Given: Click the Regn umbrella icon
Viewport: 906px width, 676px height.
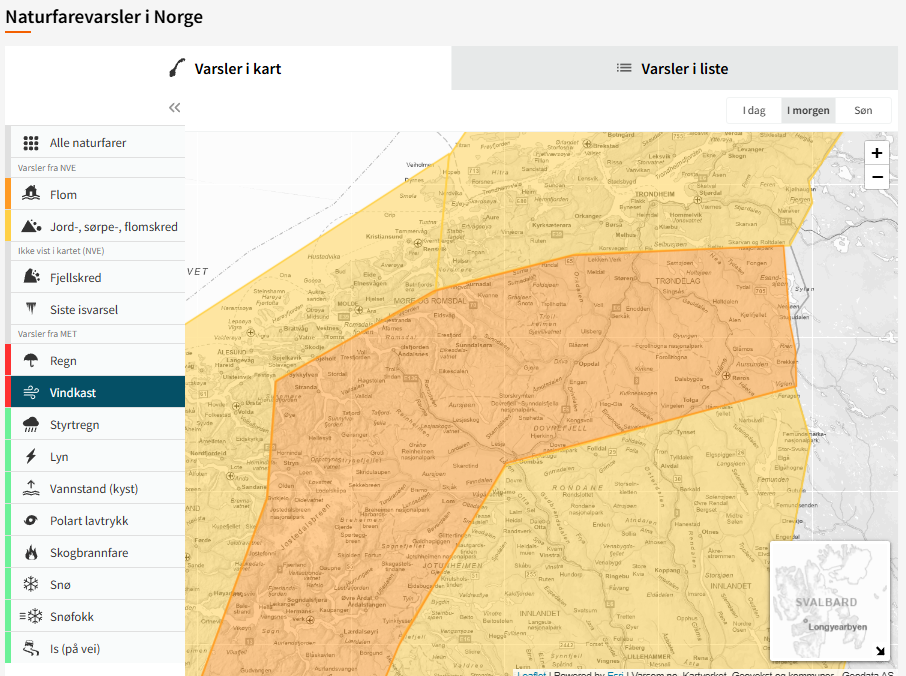Looking at the screenshot, I should pos(31,361).
